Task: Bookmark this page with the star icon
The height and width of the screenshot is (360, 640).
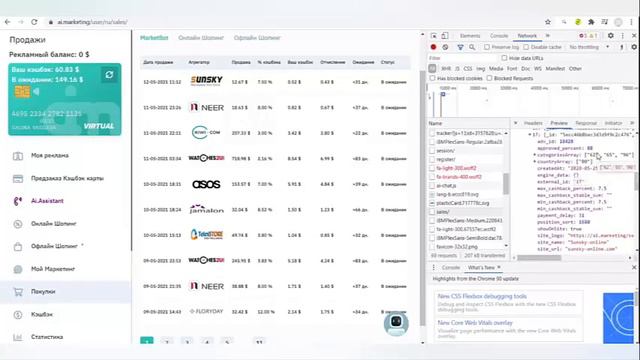Action: 548,22
